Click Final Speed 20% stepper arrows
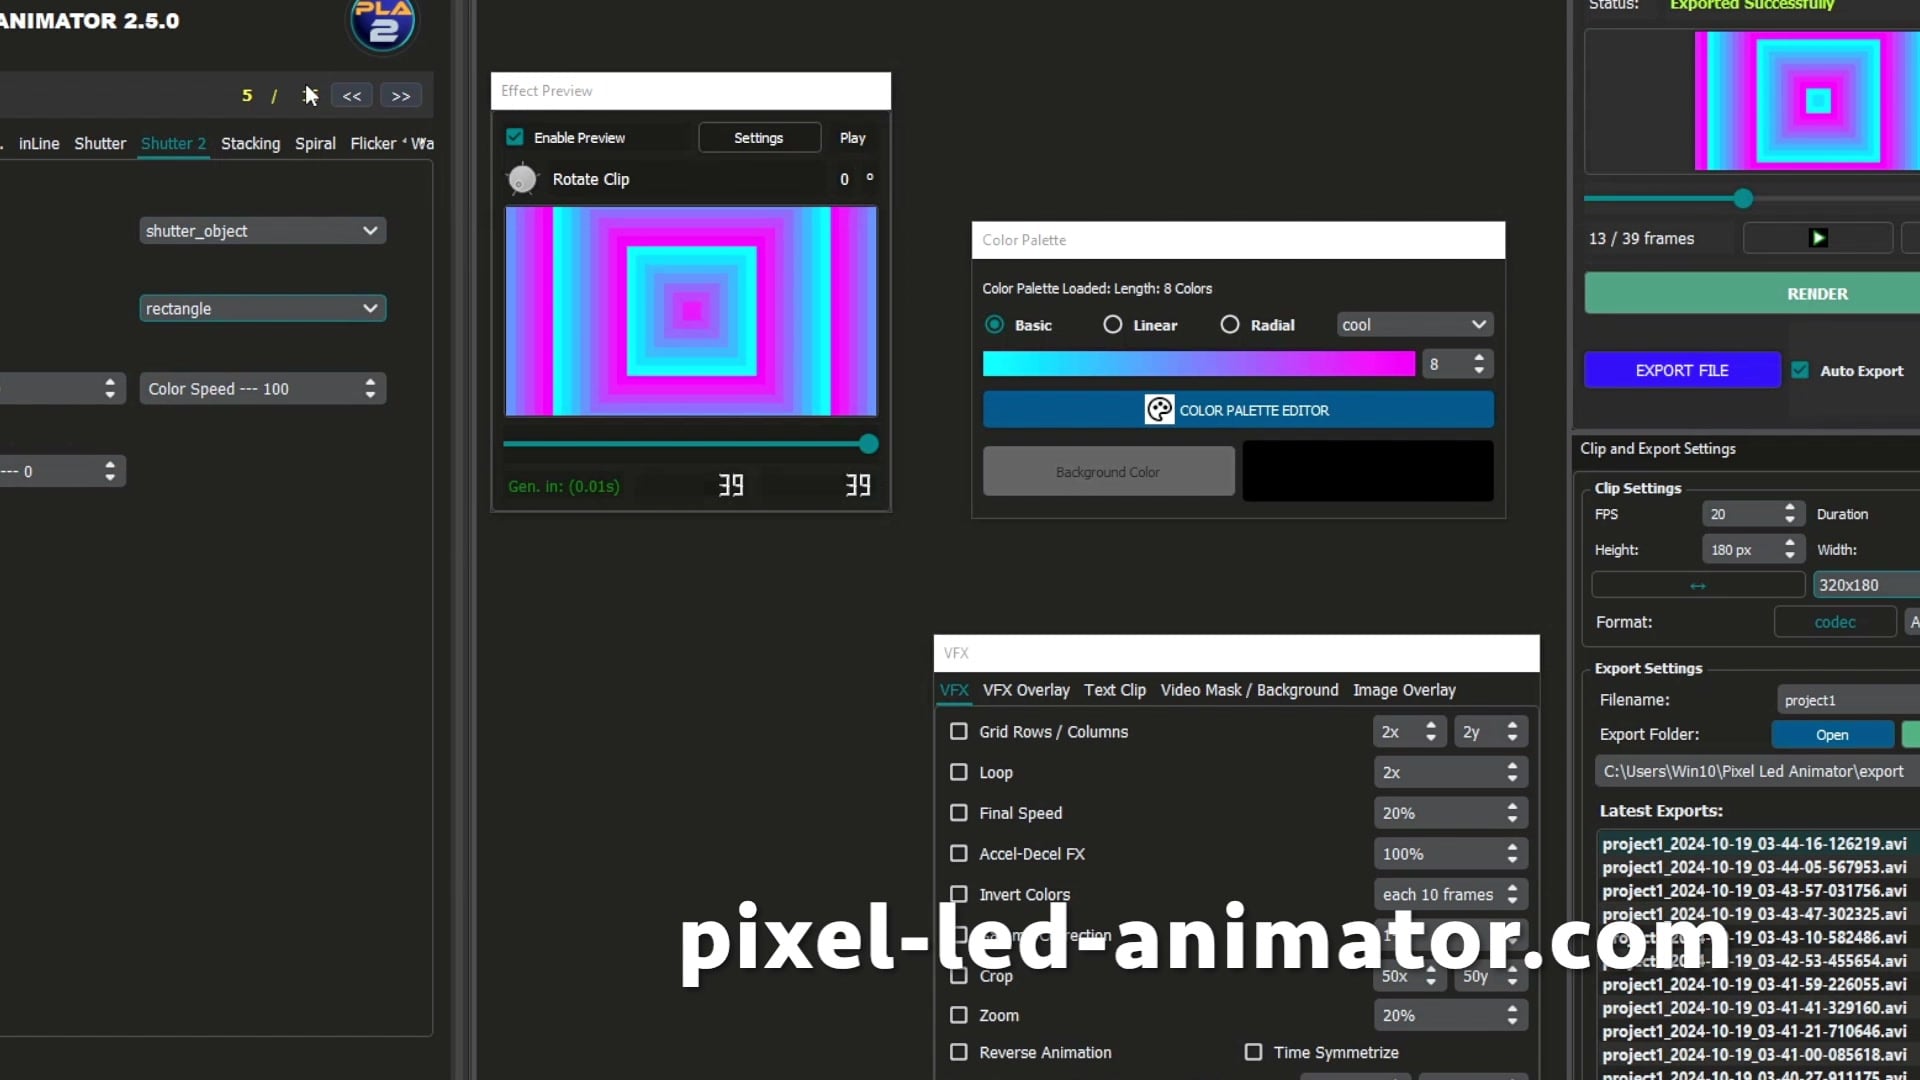This screenshot has height=1080, width=1920. (1512, 813)
